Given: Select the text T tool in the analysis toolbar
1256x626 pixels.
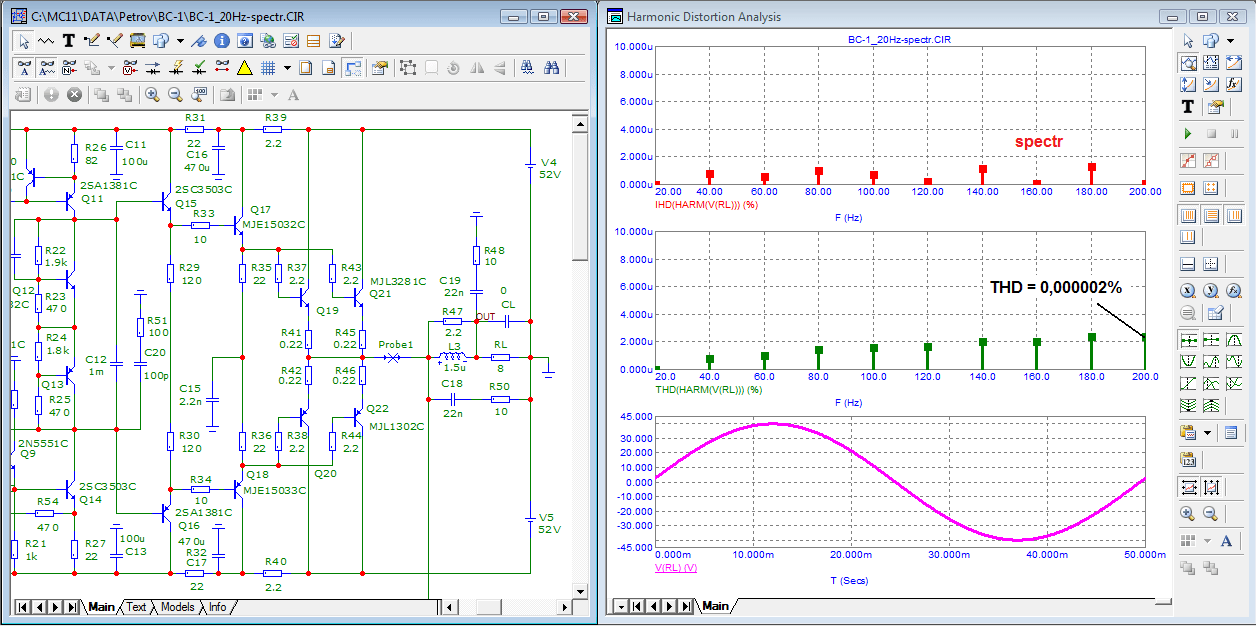Looking at the screenshot, I should tap(1187, 106).
